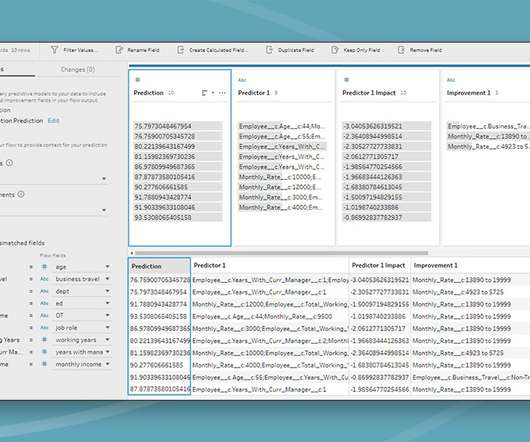Expand the lower left-panel dropdown below 'ments'
This screenshot has width=530, height=442.
coord(104,210)
